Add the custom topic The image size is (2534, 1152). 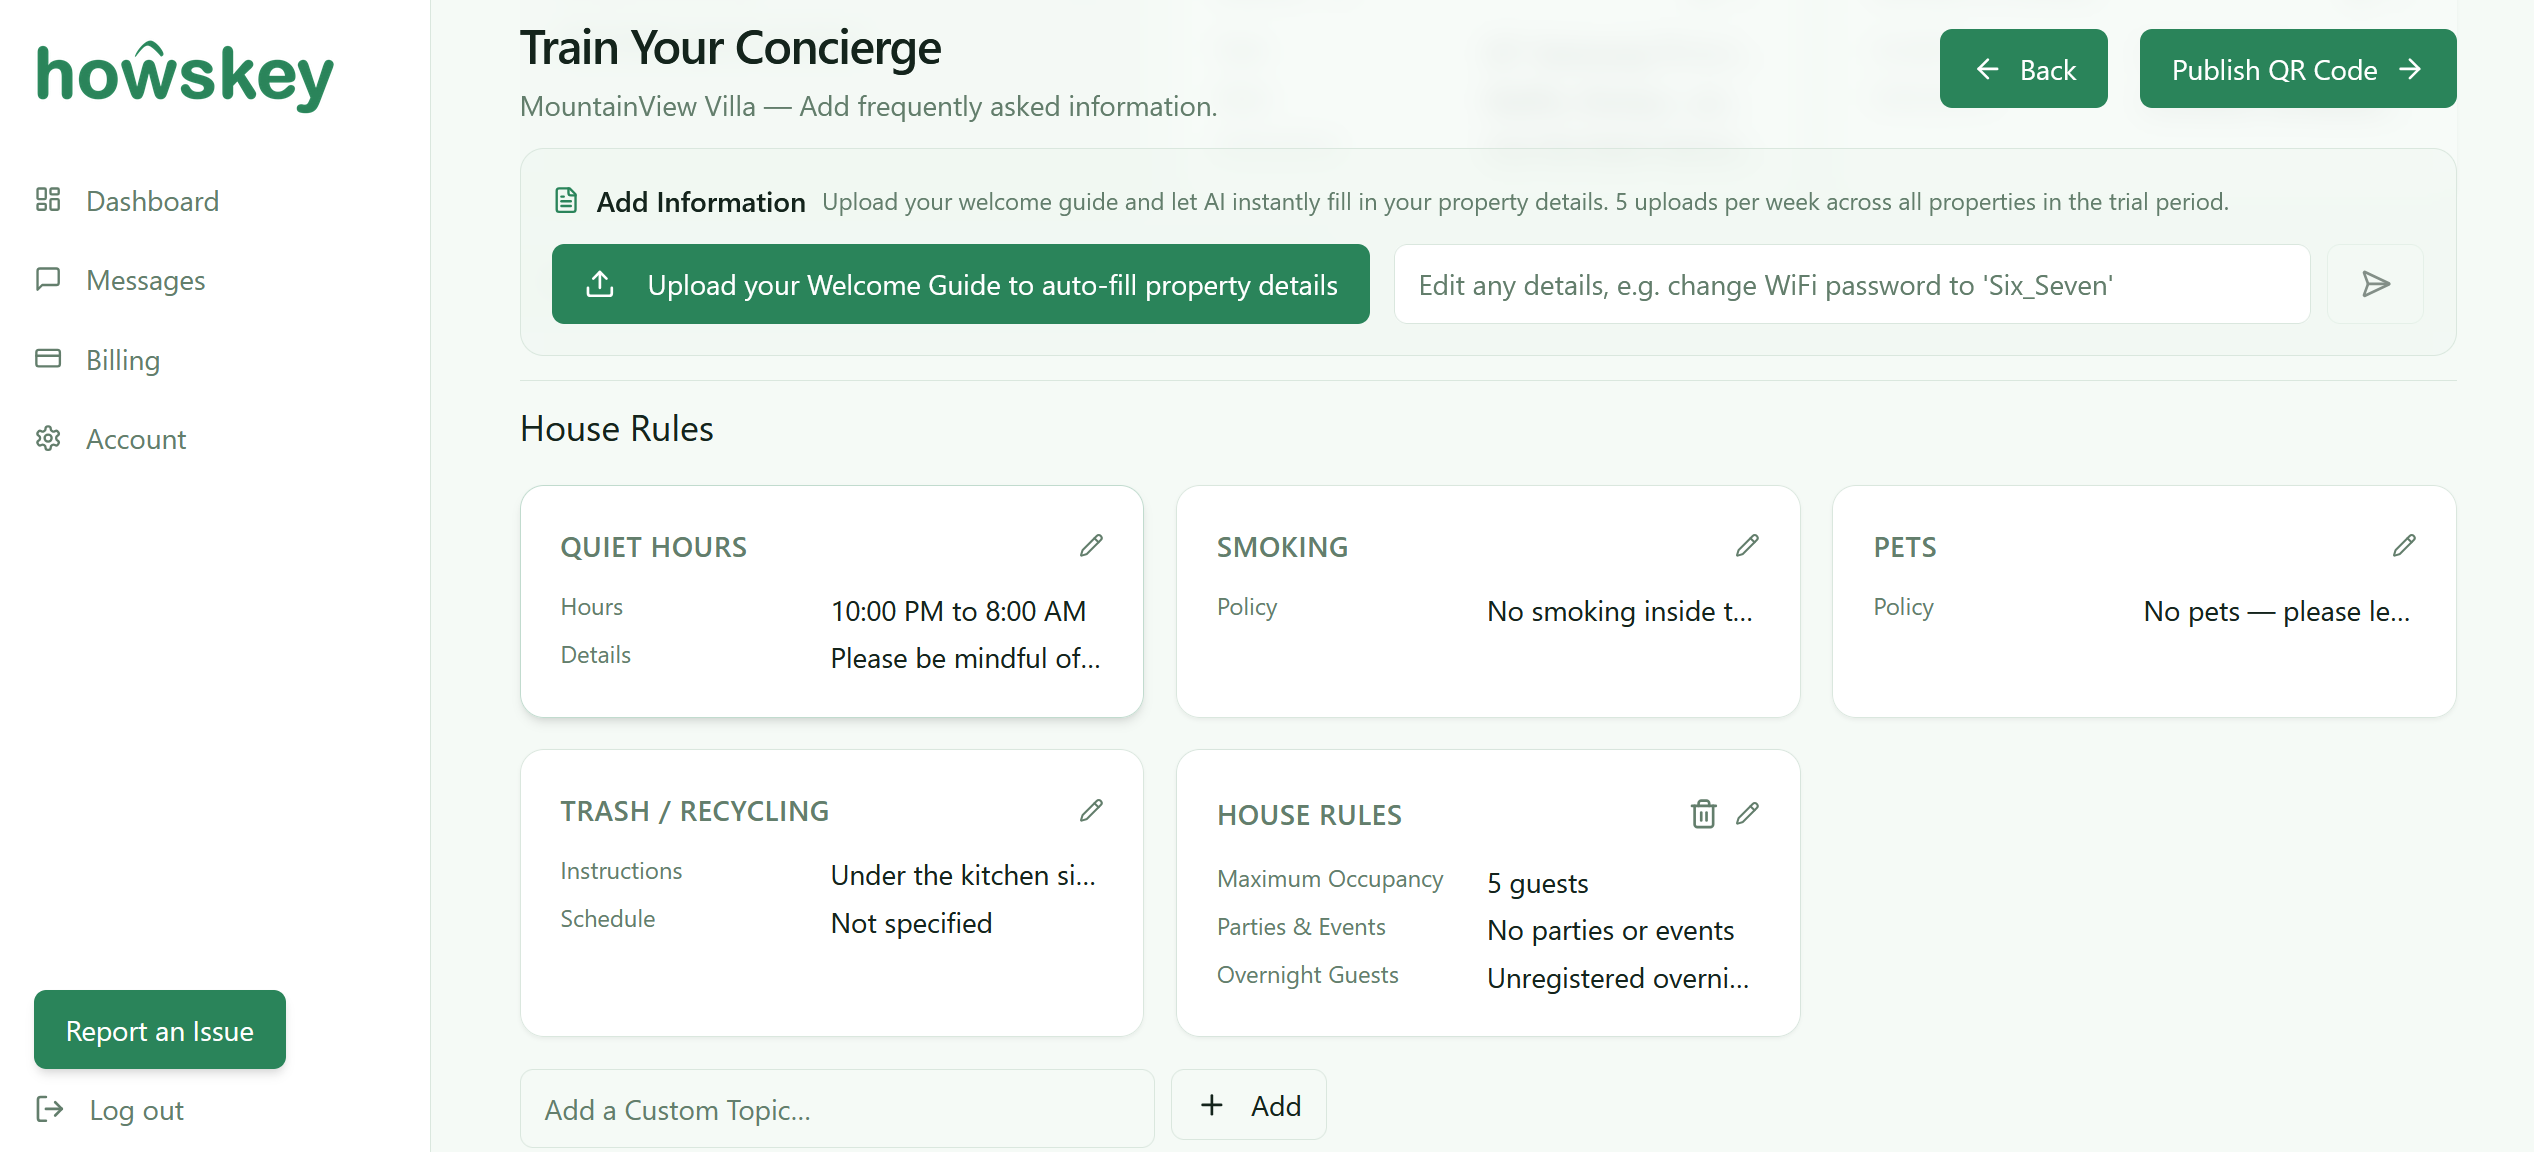(x=1249, y=1105)
